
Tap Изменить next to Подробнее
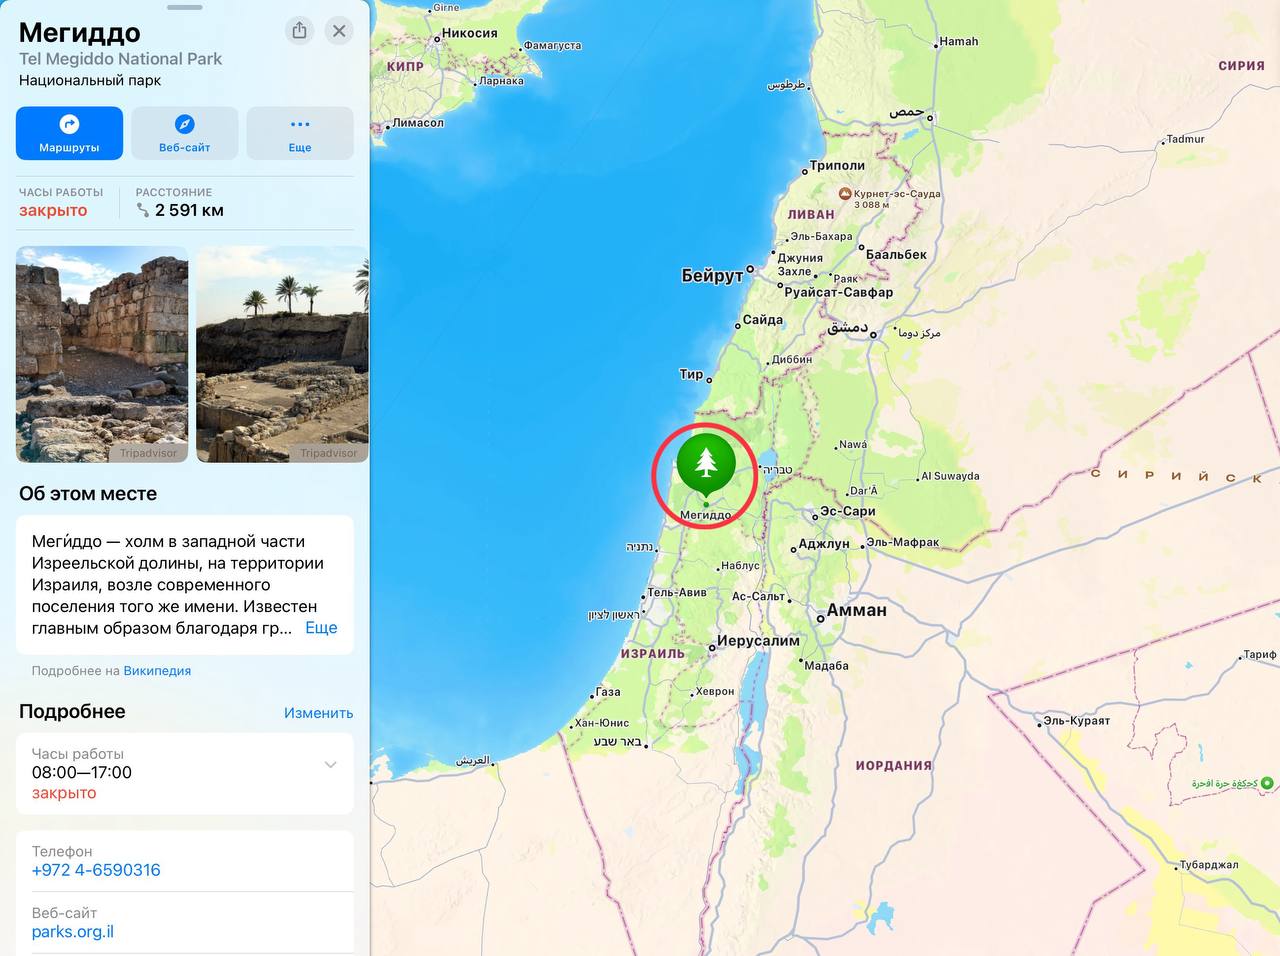pos(318,713)
